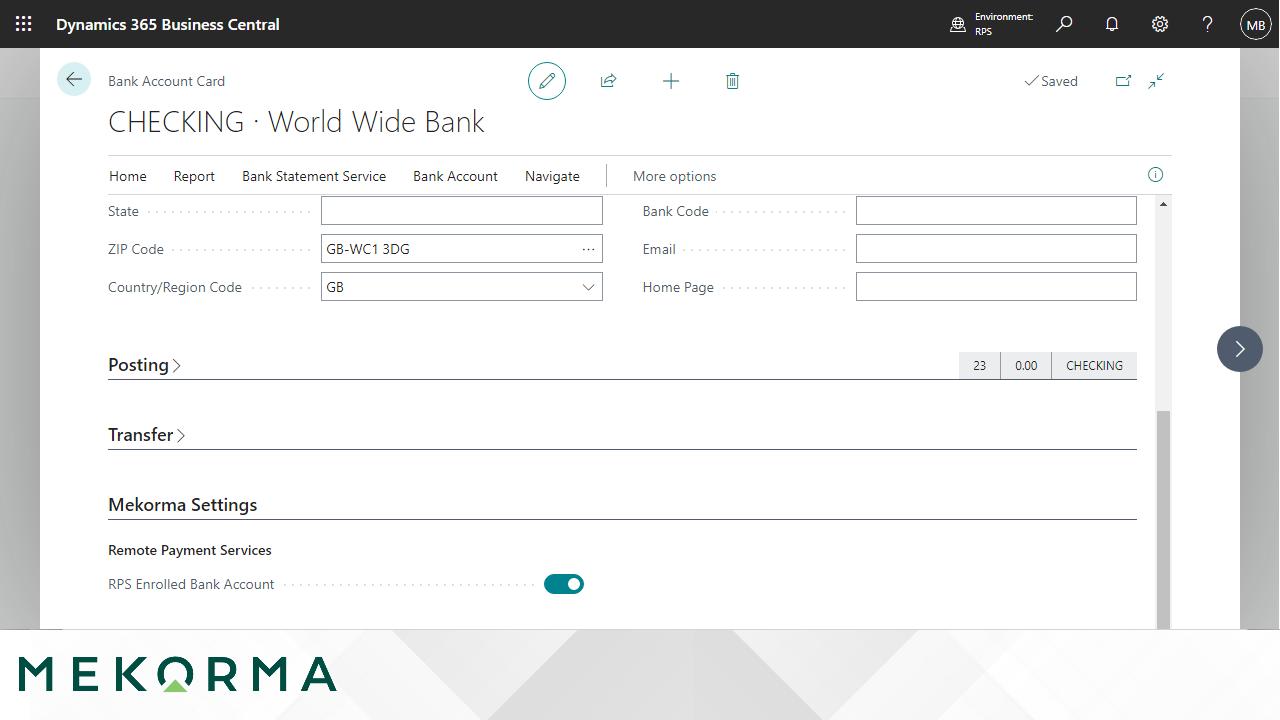The image size is (1280, 720).
Task: Open the MB user account avatar
Action: pyautogui.click(x=1256, y=24)
